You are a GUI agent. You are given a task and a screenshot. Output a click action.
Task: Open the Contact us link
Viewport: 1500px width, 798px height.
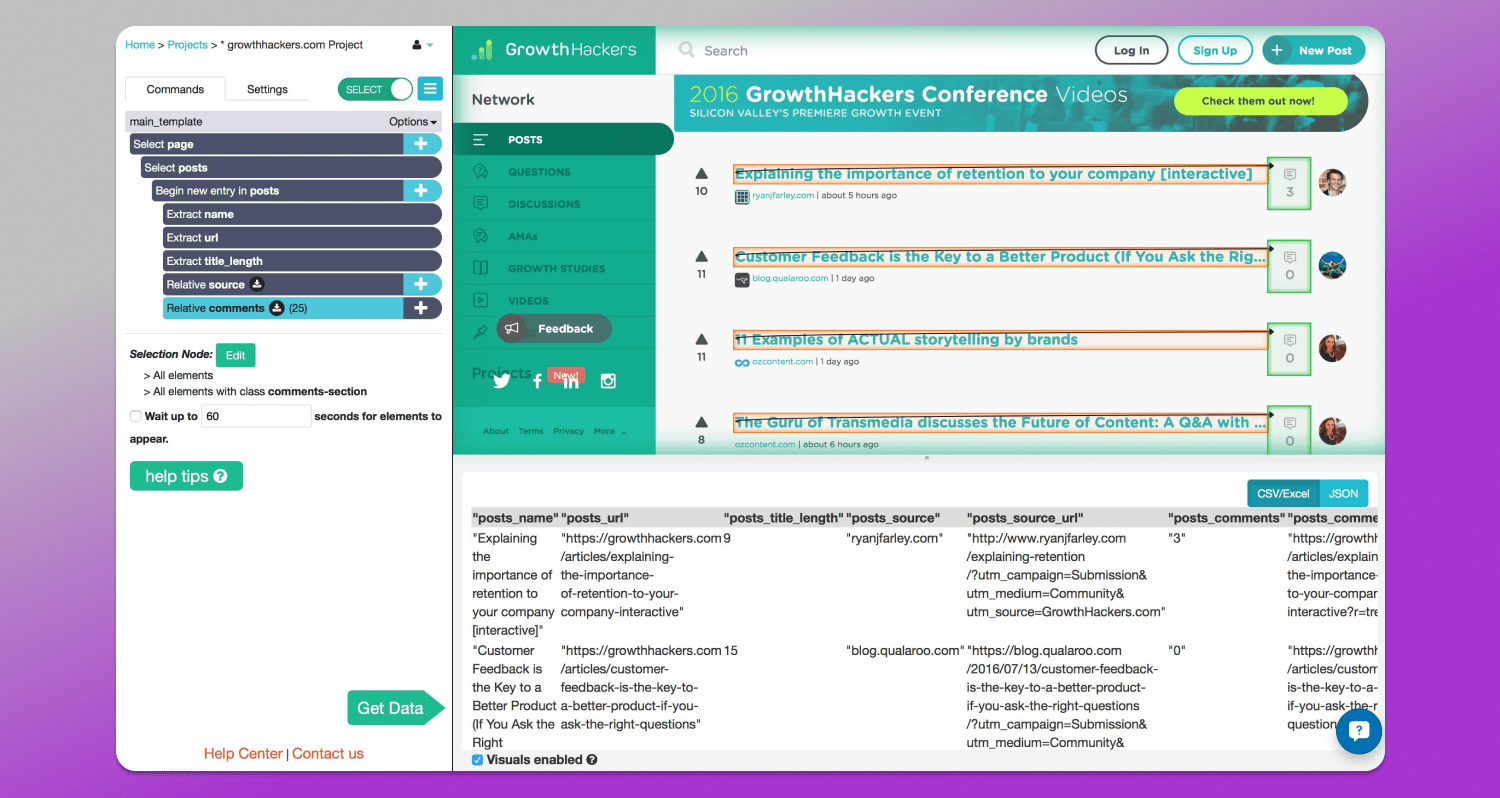(x=328, y=754)
